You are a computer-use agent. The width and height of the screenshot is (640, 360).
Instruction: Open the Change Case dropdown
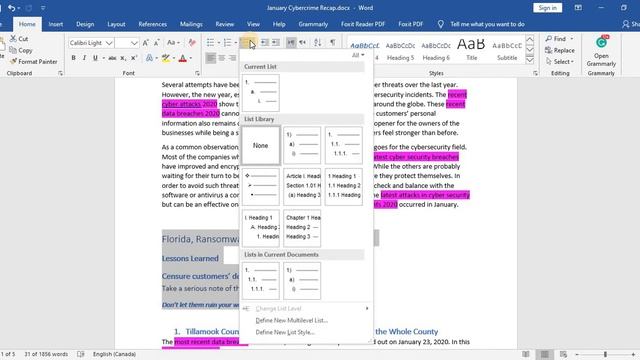click(x=173, y=43)
